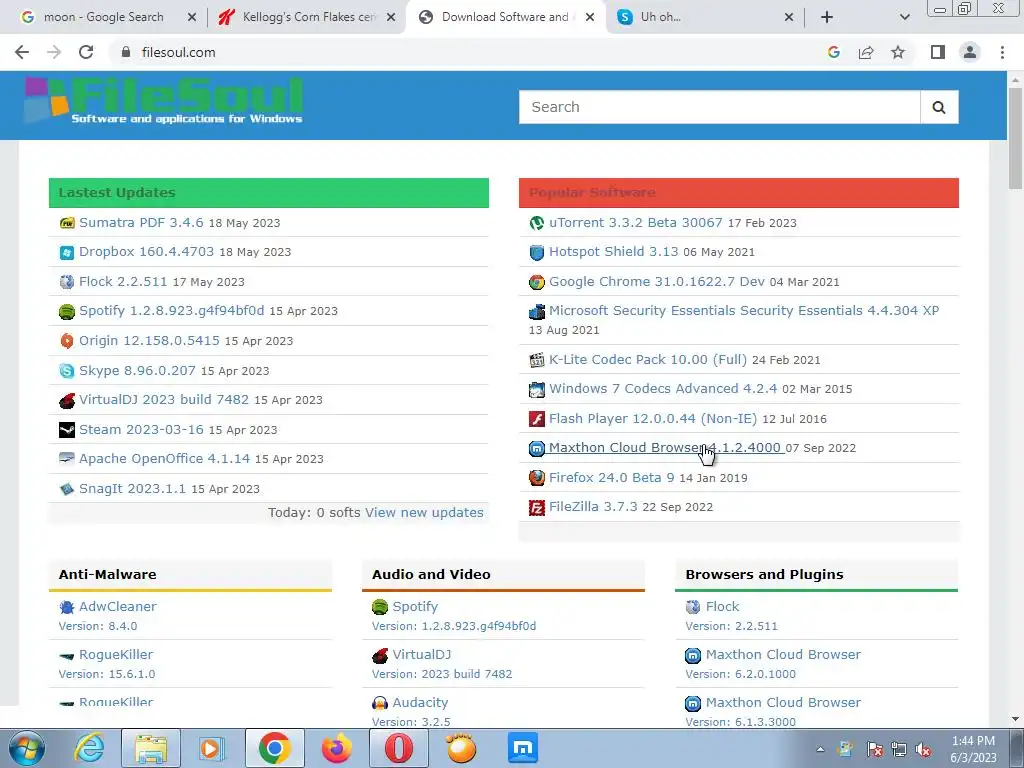Open the Windows Start menu
This screenshot has height=768, width=1024.
[27, 748]
